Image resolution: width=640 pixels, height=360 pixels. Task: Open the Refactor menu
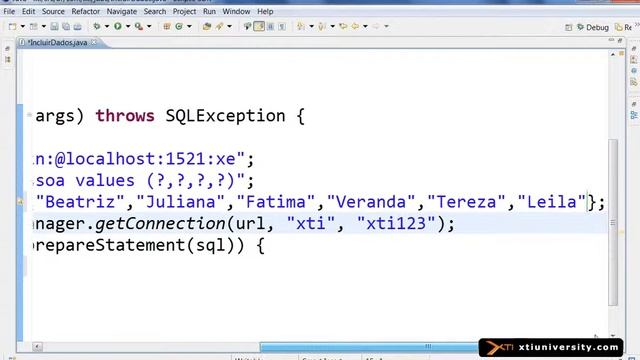click(x=85, y=11)
